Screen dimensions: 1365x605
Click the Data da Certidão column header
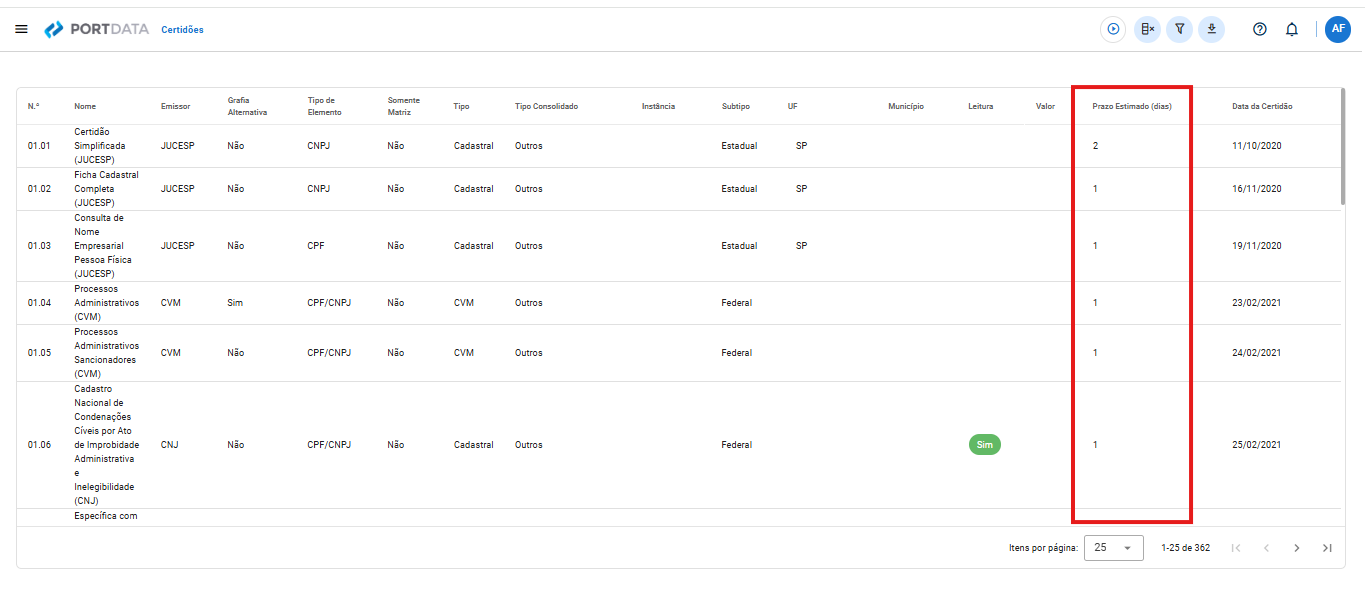pos(1262,106)
